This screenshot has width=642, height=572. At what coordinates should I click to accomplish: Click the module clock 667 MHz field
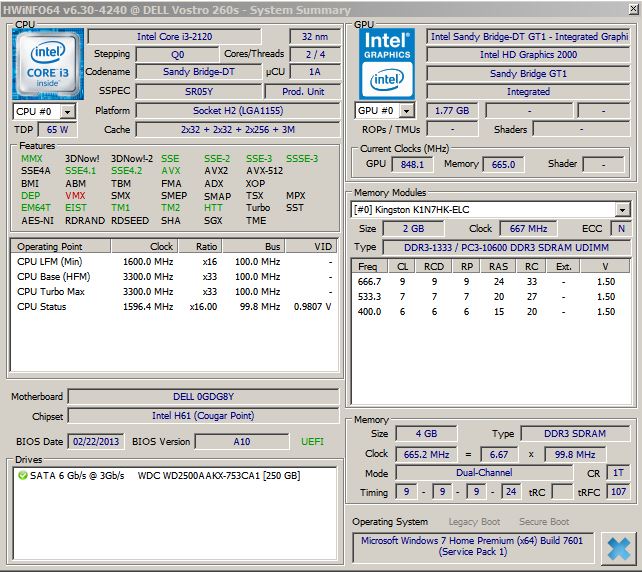528,228
